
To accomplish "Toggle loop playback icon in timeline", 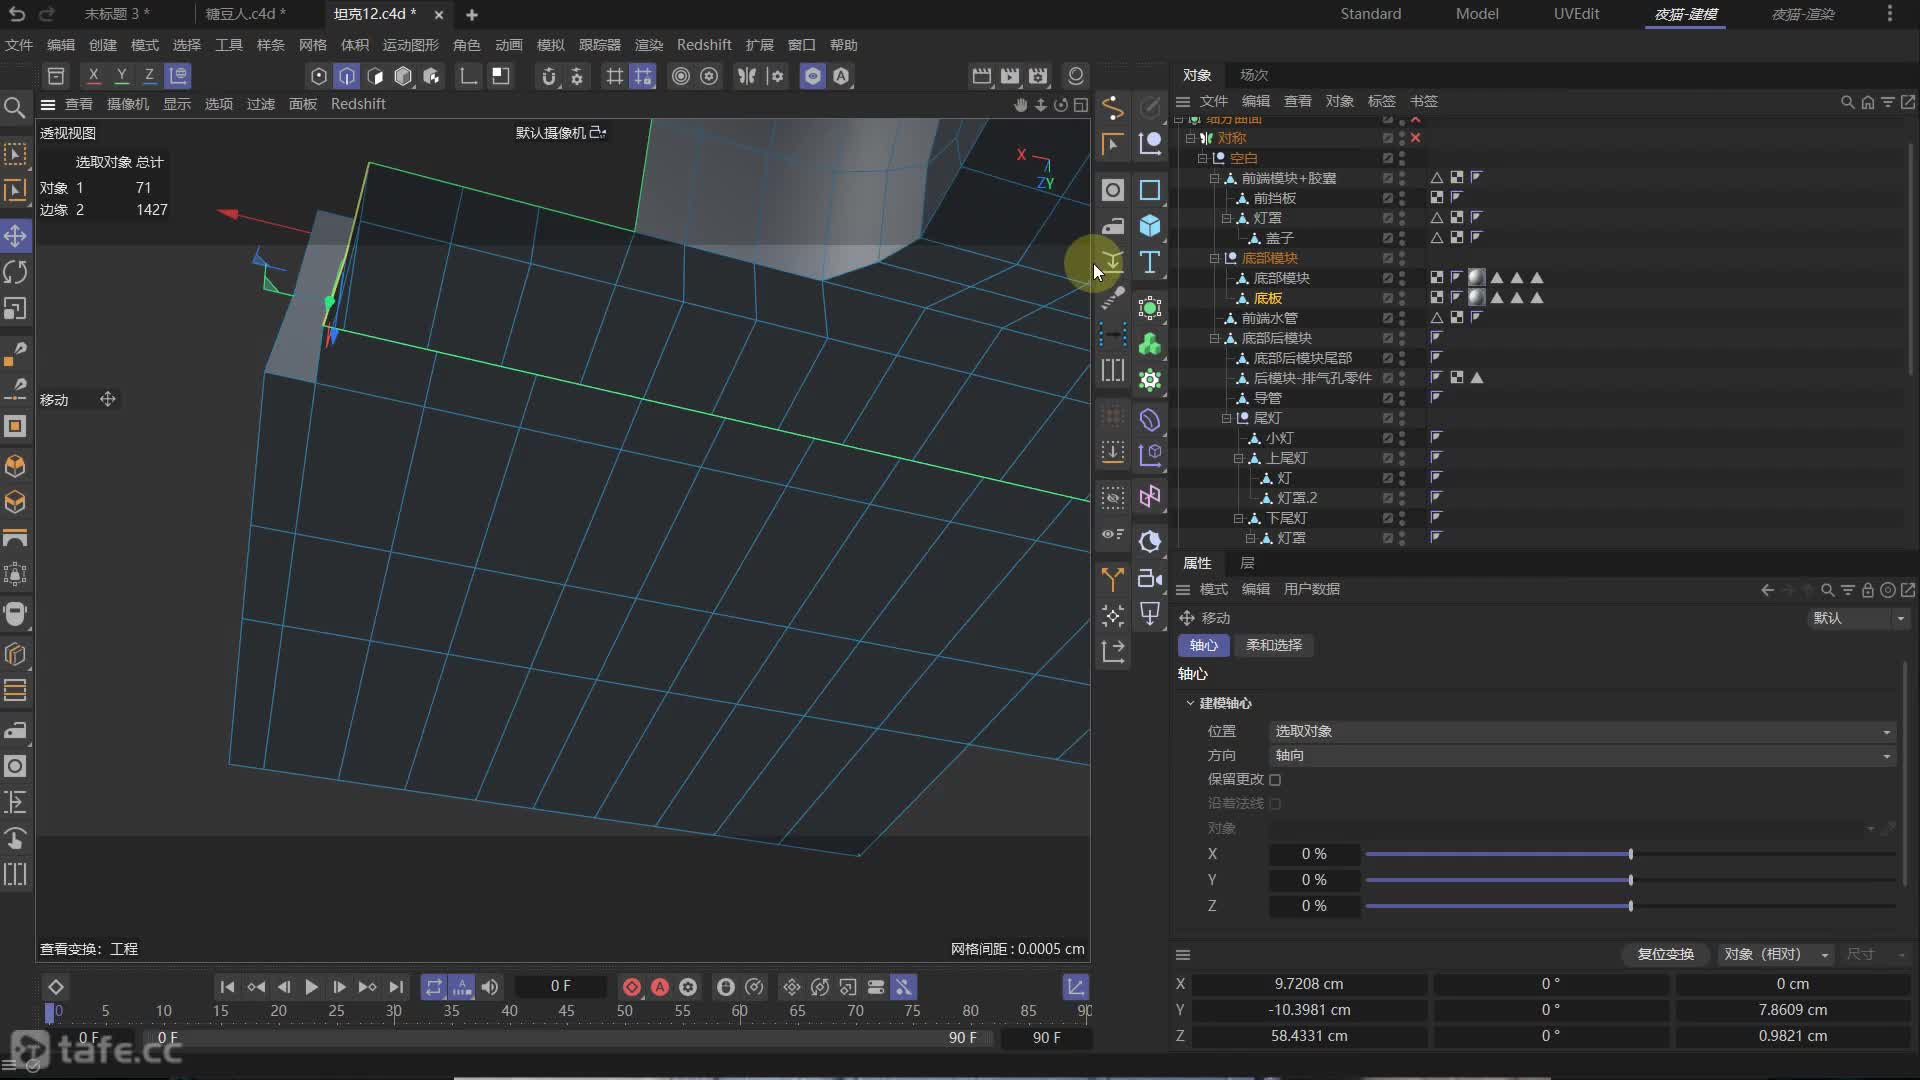I will pos(433,987).
